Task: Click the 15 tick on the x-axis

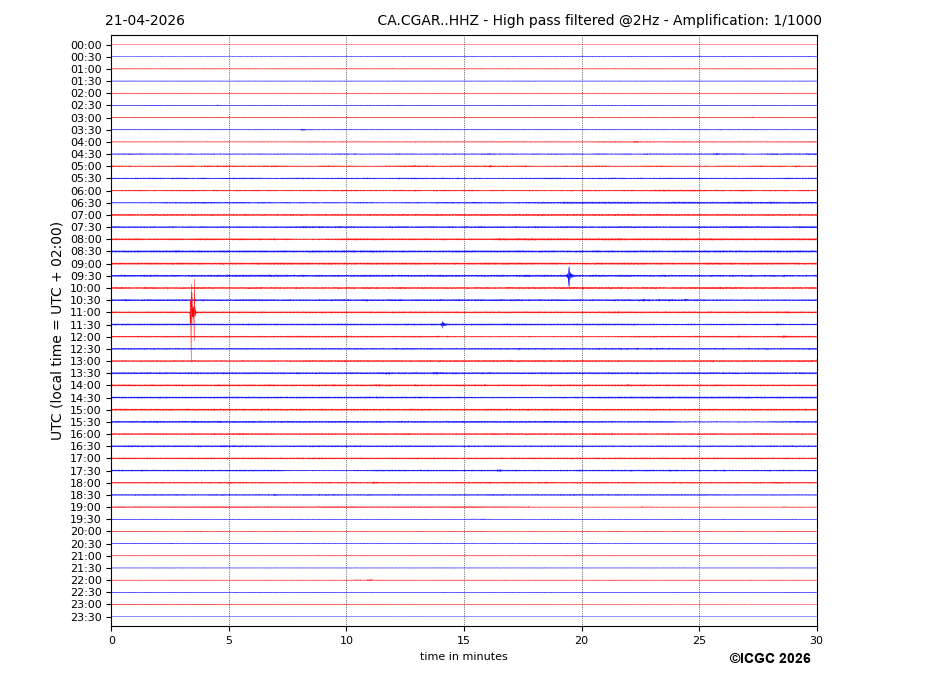Action: tap(464, 640)
